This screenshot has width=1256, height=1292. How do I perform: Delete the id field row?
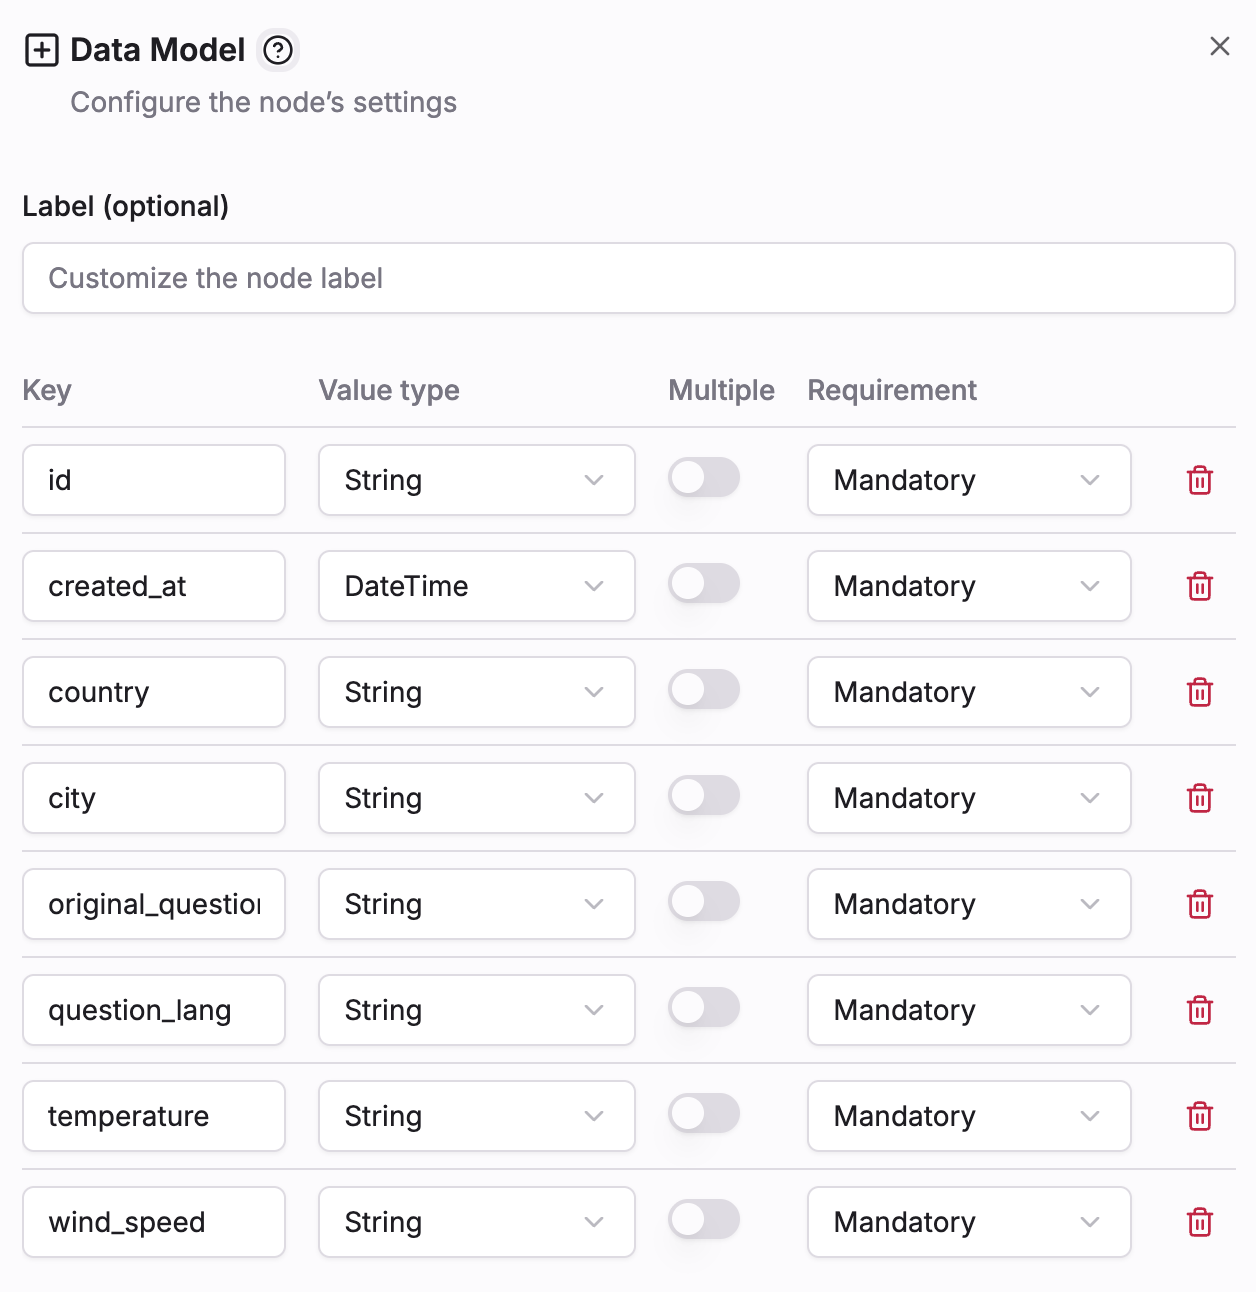(x=1199, y=481)
